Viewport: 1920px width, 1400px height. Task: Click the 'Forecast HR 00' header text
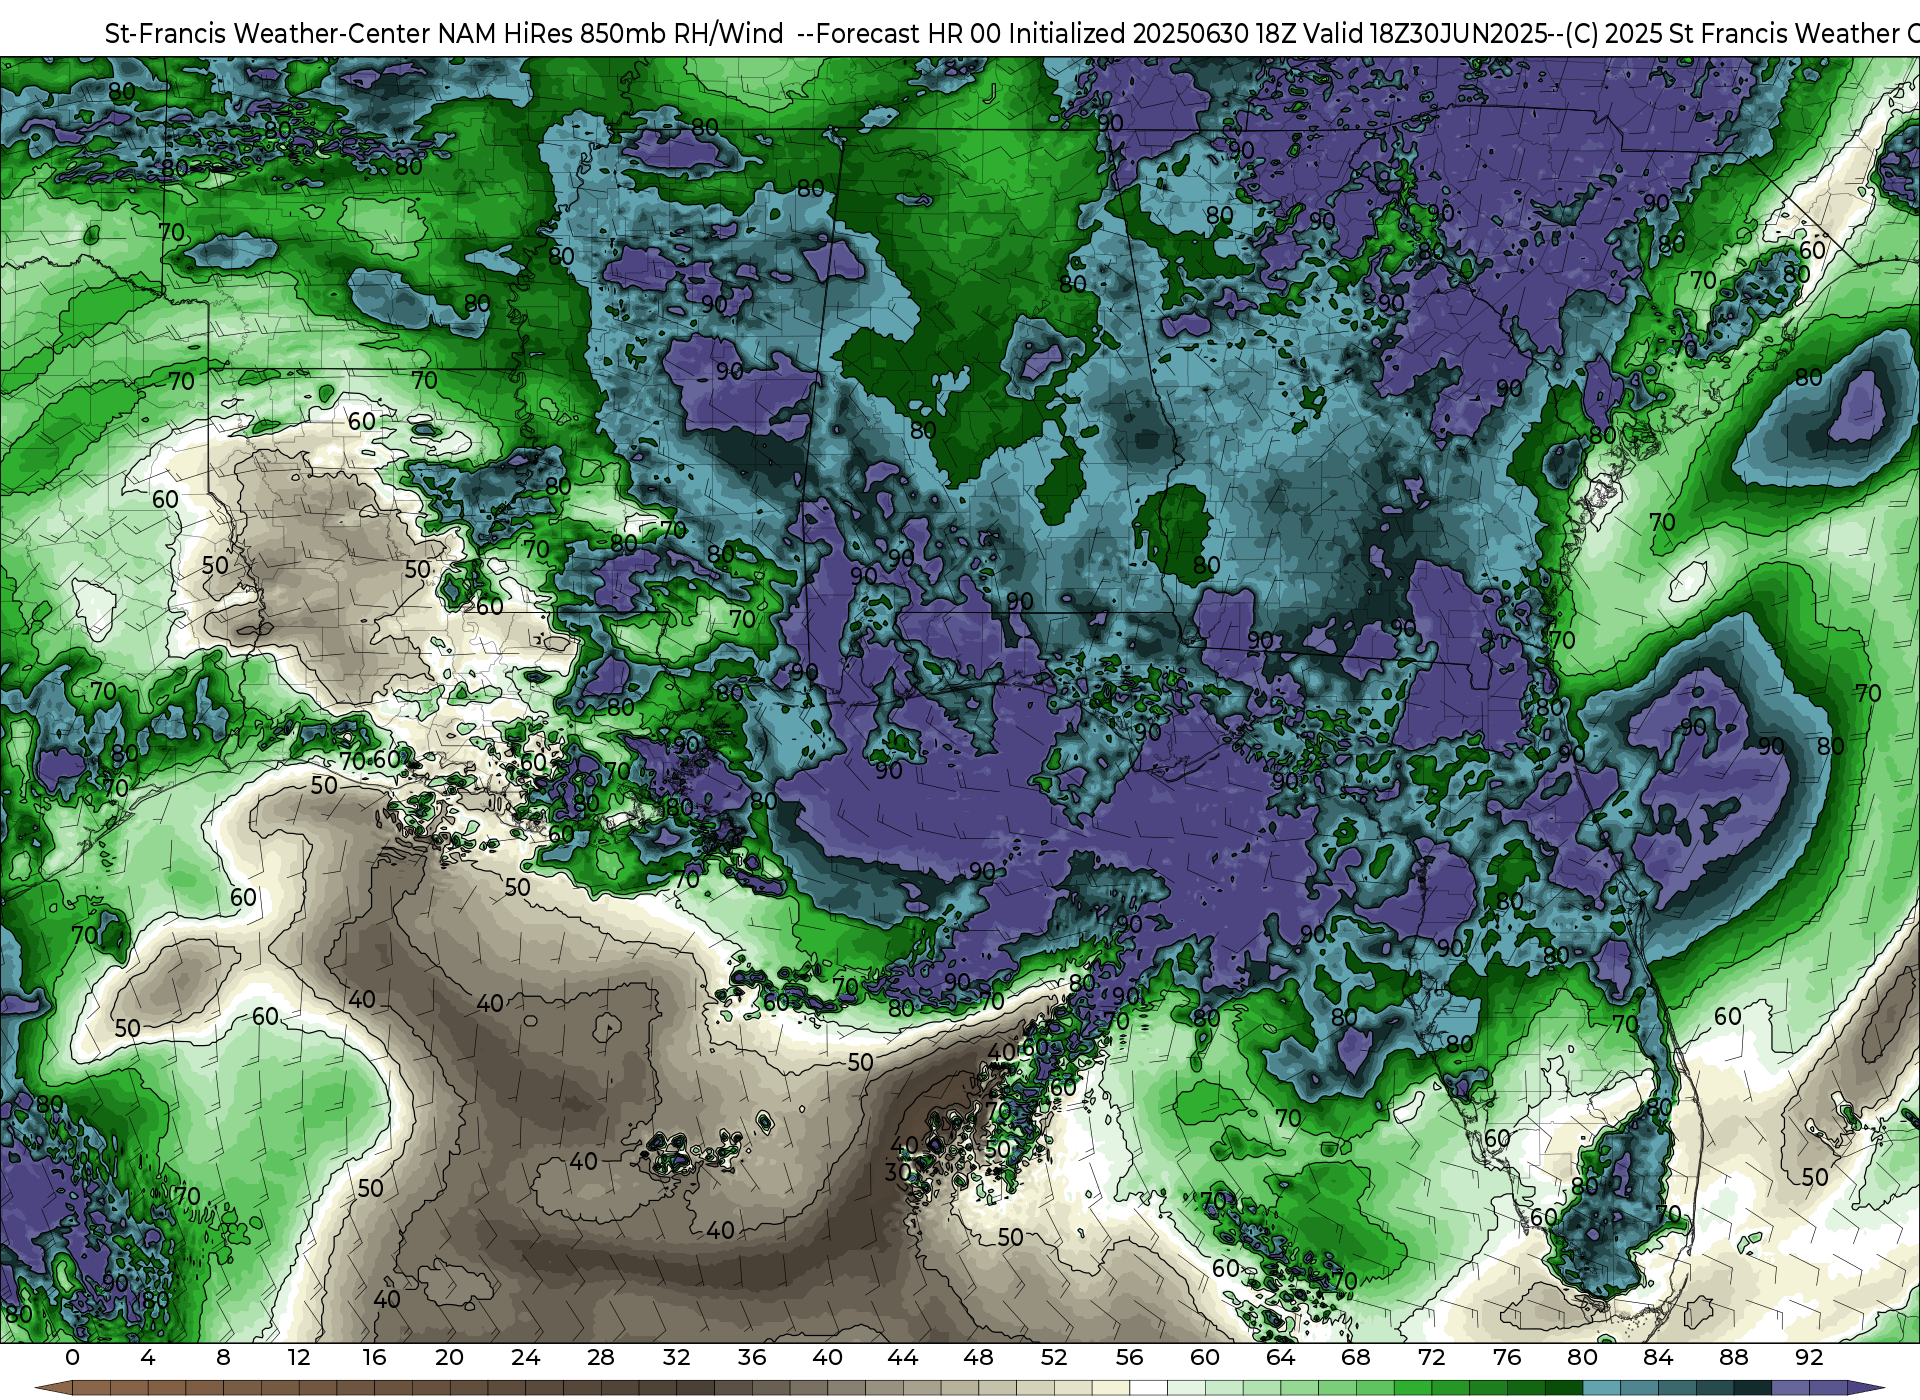(909, 34)
